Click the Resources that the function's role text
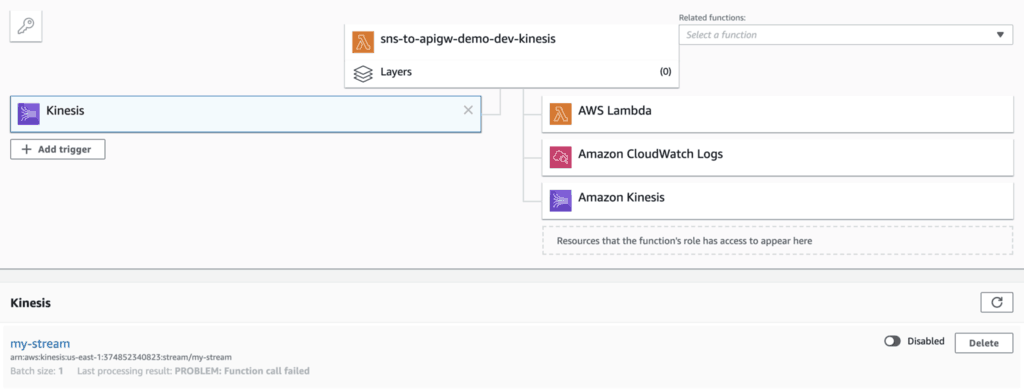 684,240
